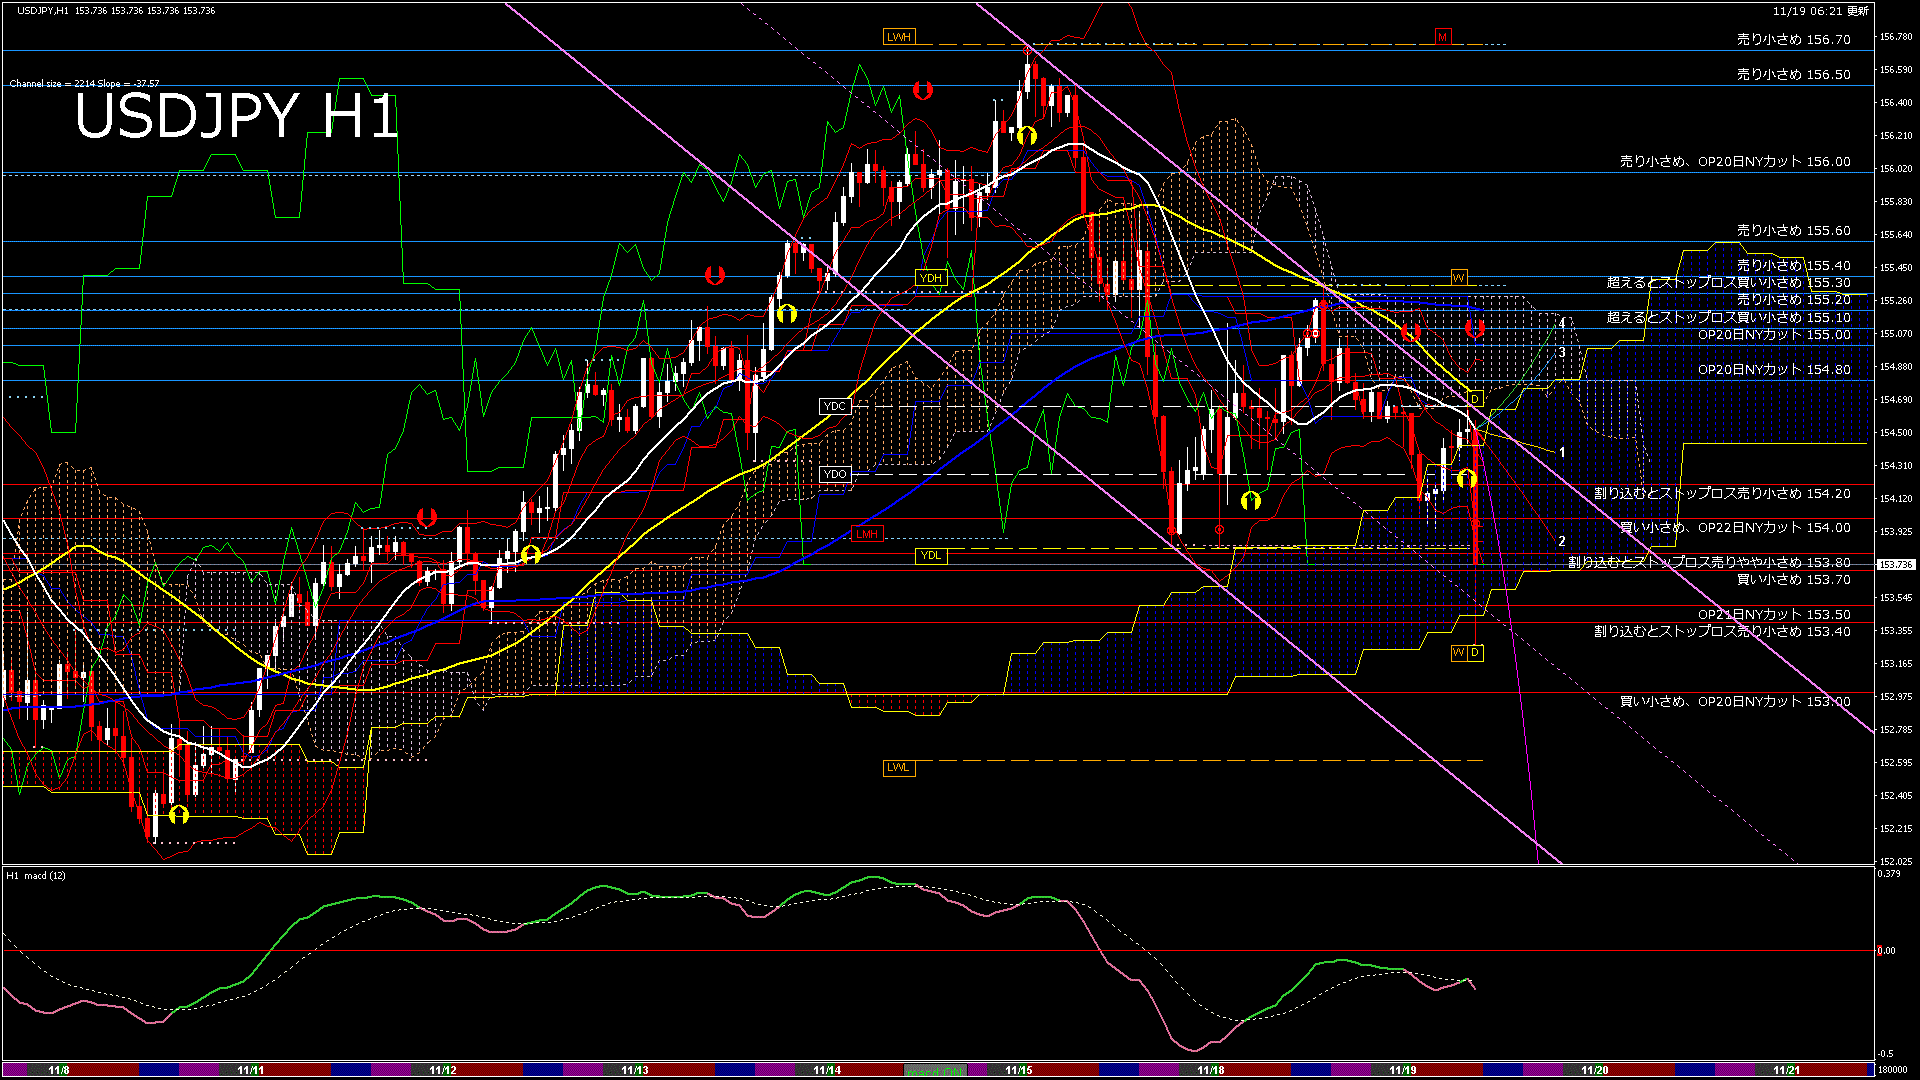Viewport: 1920px width, 1080px height.
Task: Click projection label 4 right of the candles
Action: [1562, 323]
